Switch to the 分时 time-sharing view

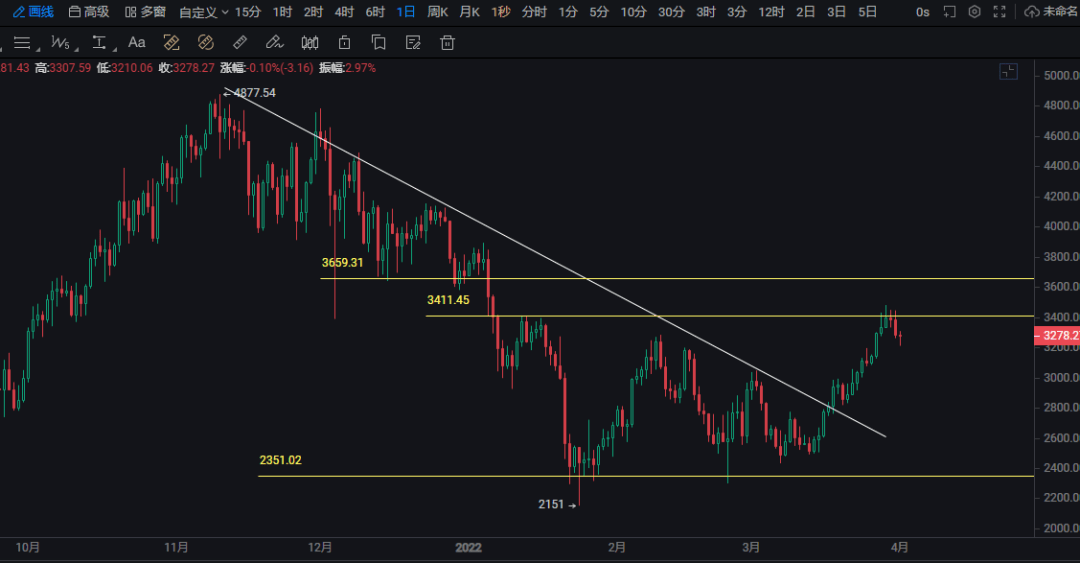pos(534,12)
